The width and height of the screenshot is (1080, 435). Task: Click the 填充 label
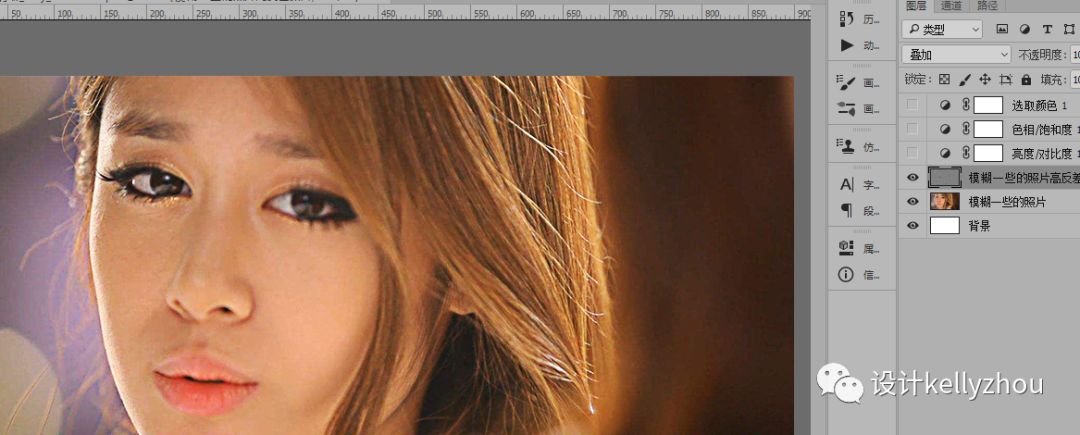coord(1051,80)
